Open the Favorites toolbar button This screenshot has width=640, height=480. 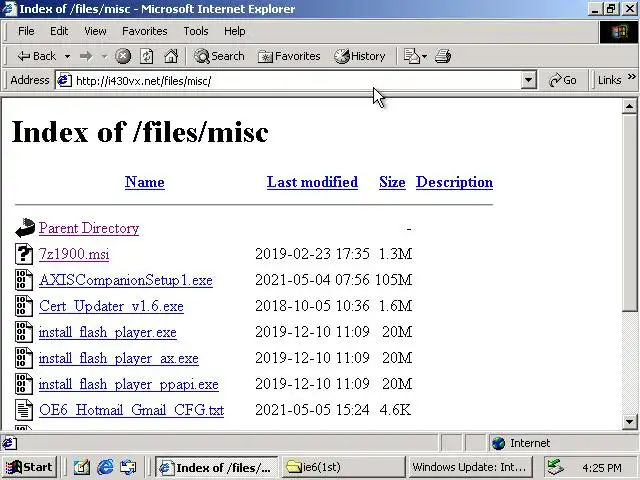pos(289,56)
